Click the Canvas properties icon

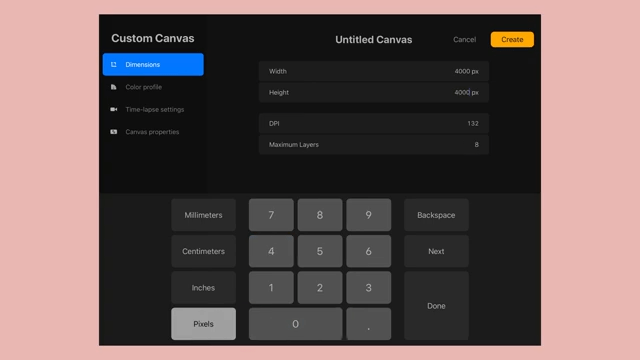tap(113, 132)
